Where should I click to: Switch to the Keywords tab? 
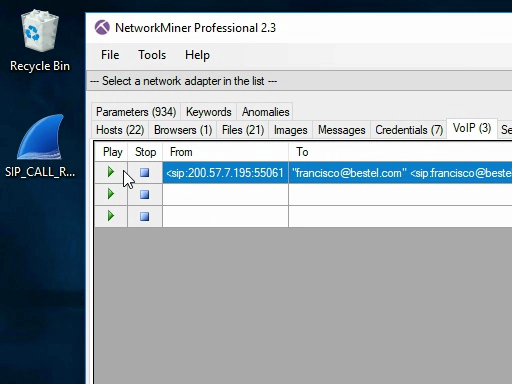[x=209, y=112]
